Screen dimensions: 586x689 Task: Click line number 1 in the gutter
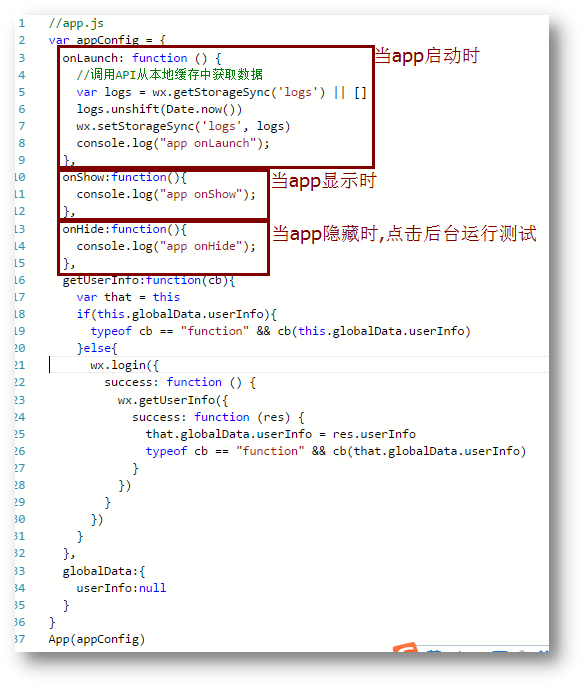click(22, 23)
